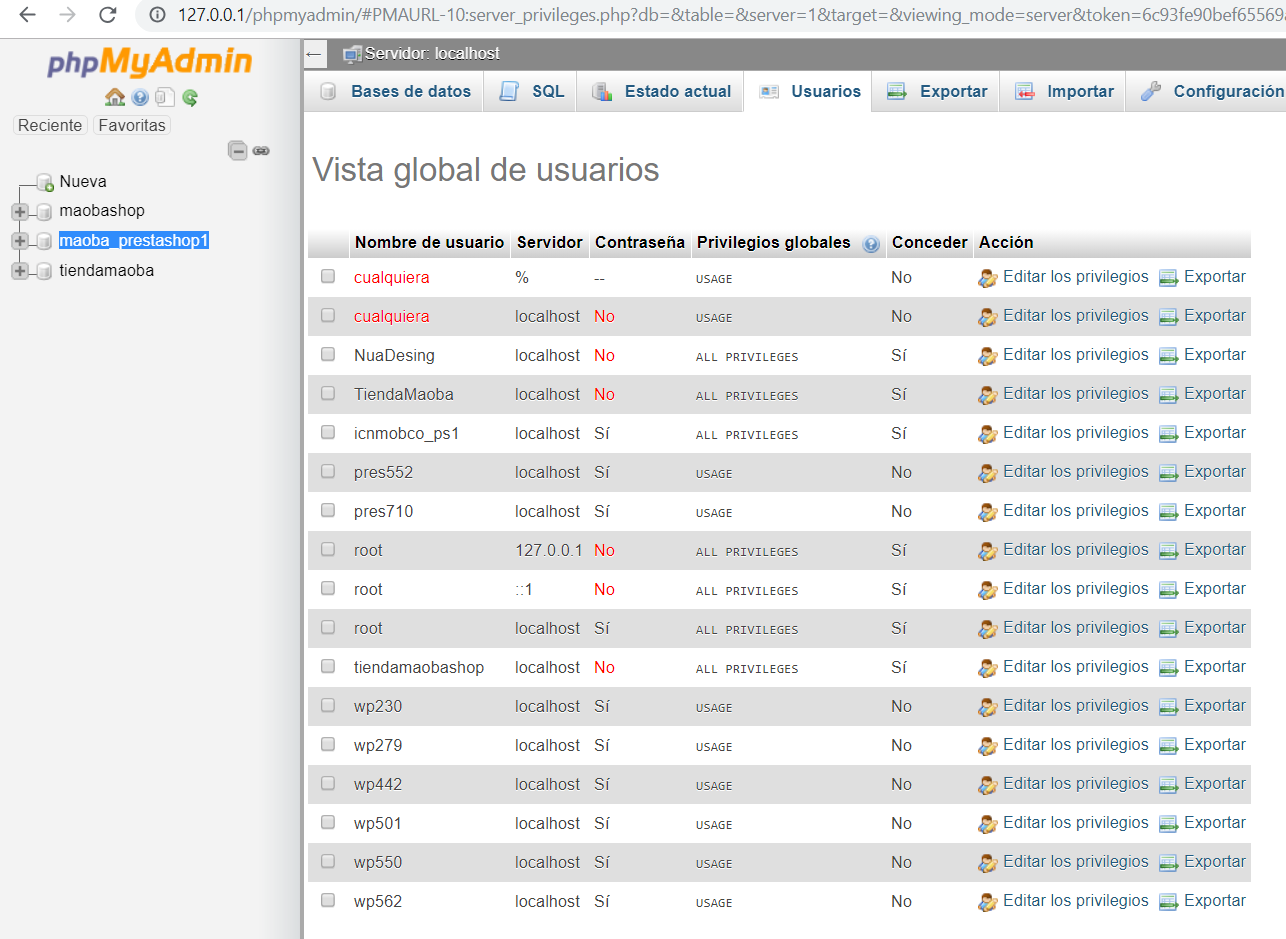Click the Nueva link to create a database
1286x939 pixels.
click(83, 182)
